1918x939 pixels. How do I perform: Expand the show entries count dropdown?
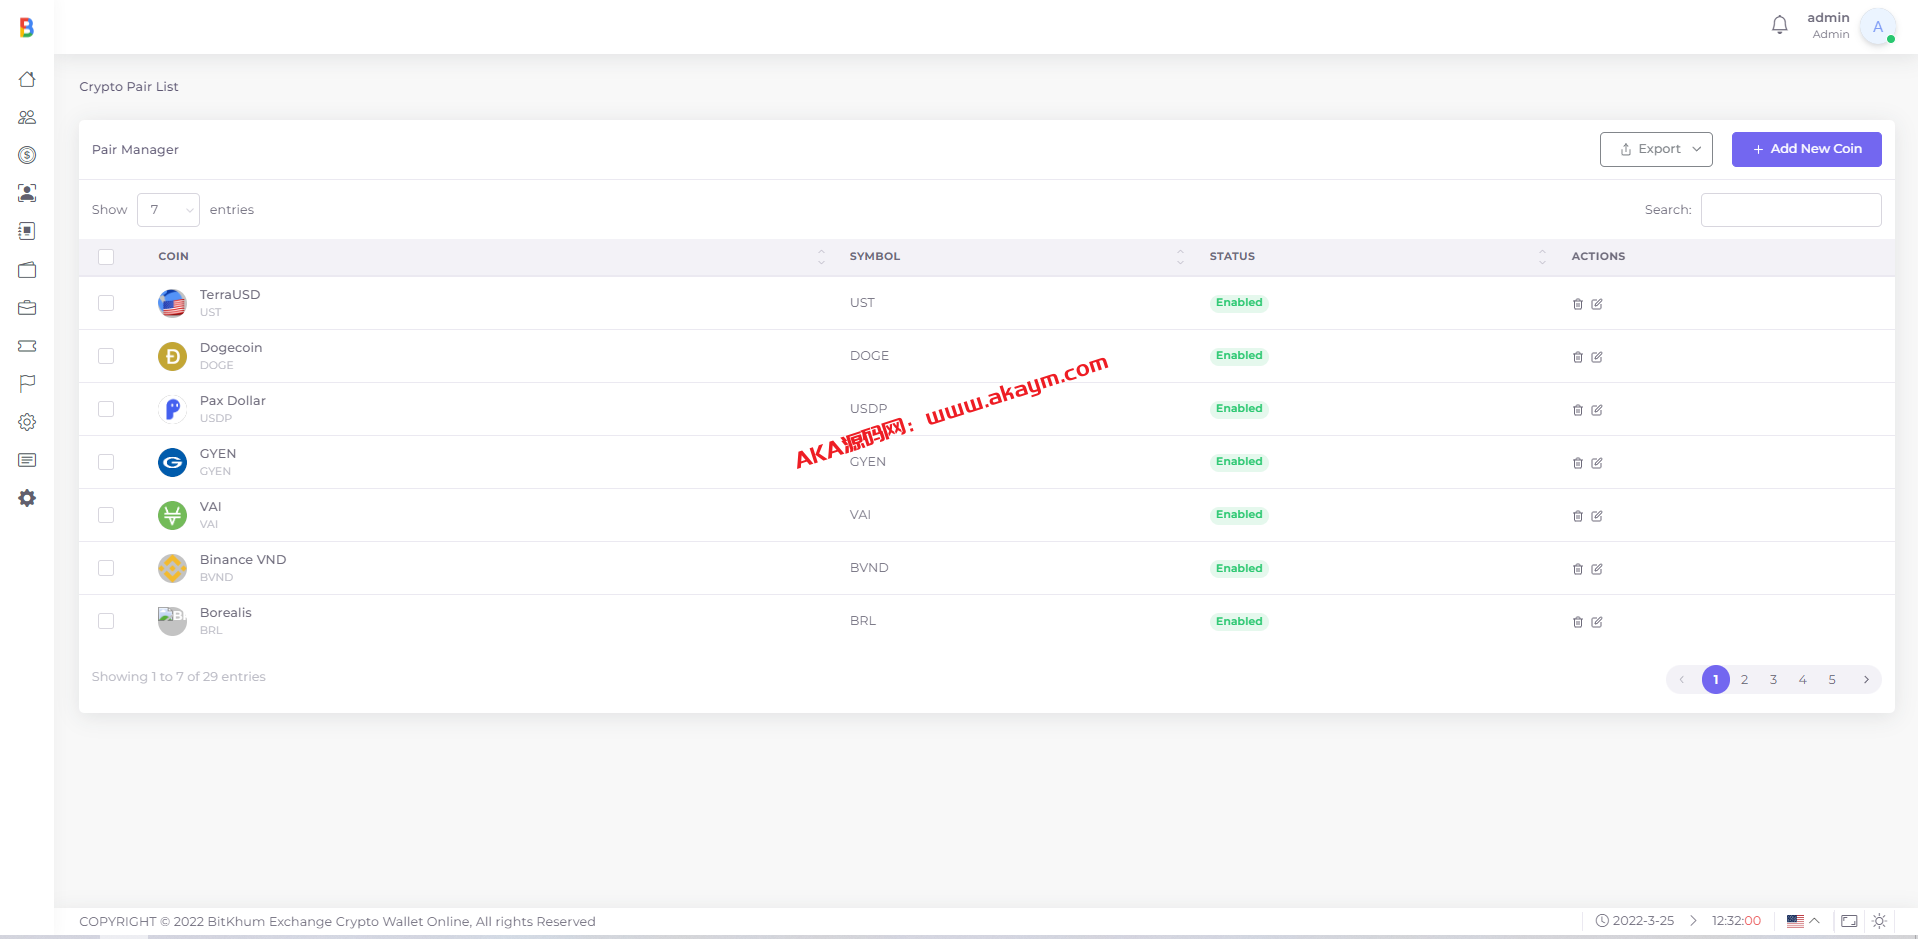(x=168, y=210)
